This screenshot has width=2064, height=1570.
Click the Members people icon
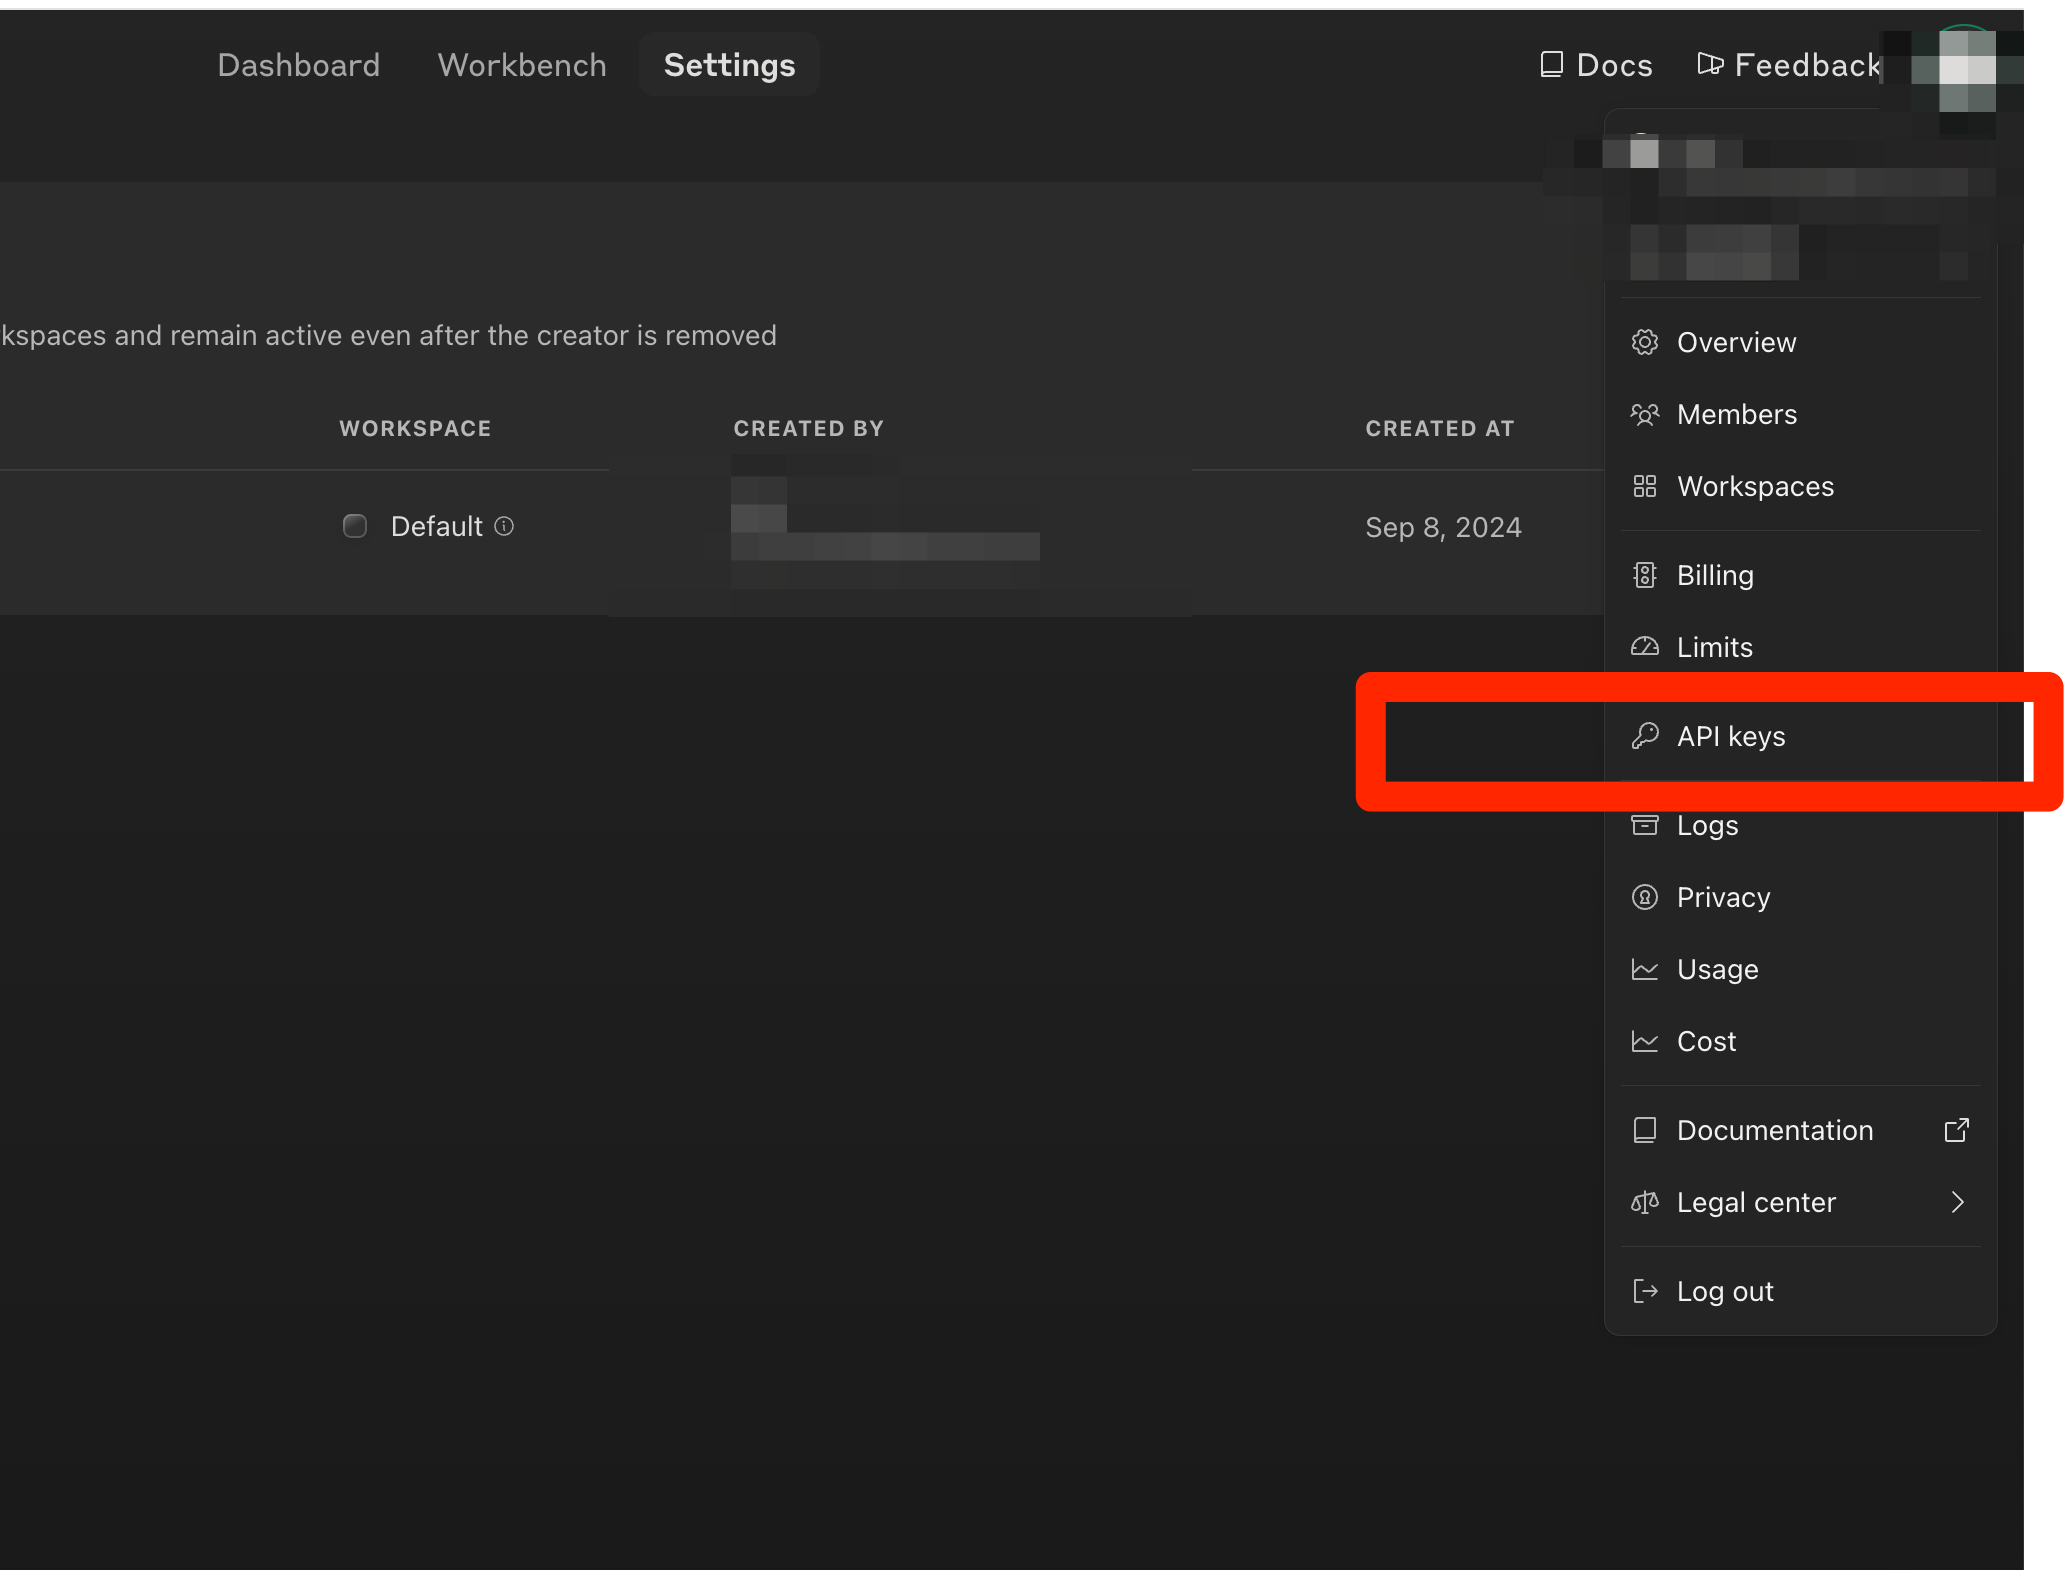click(x=1644, y=414)
